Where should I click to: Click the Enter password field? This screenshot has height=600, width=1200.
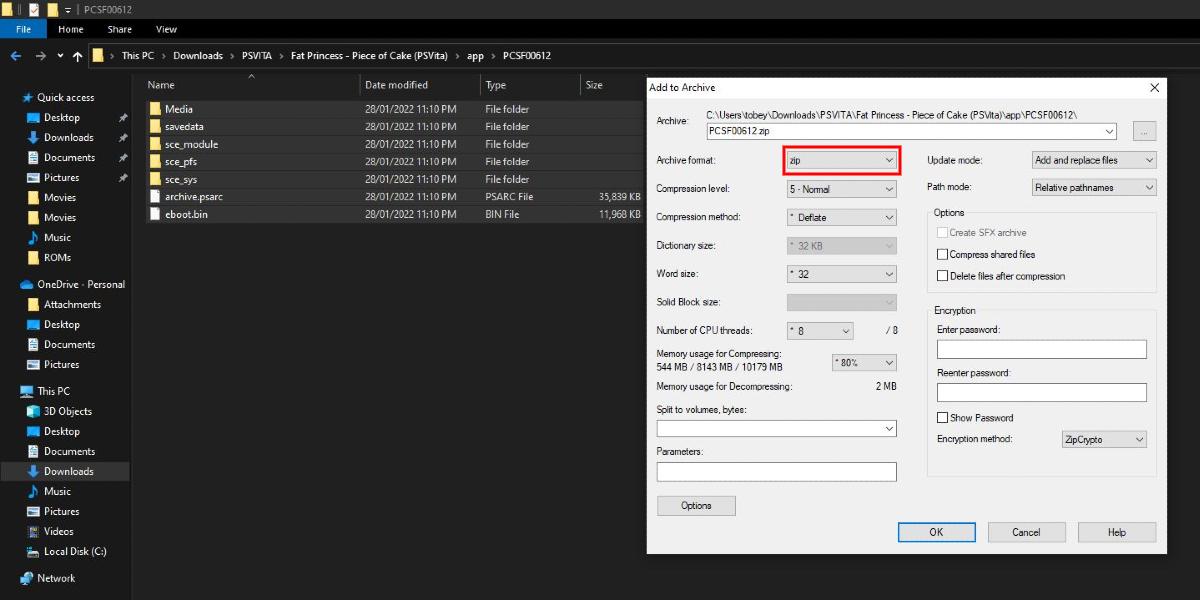pos(1041,349)
